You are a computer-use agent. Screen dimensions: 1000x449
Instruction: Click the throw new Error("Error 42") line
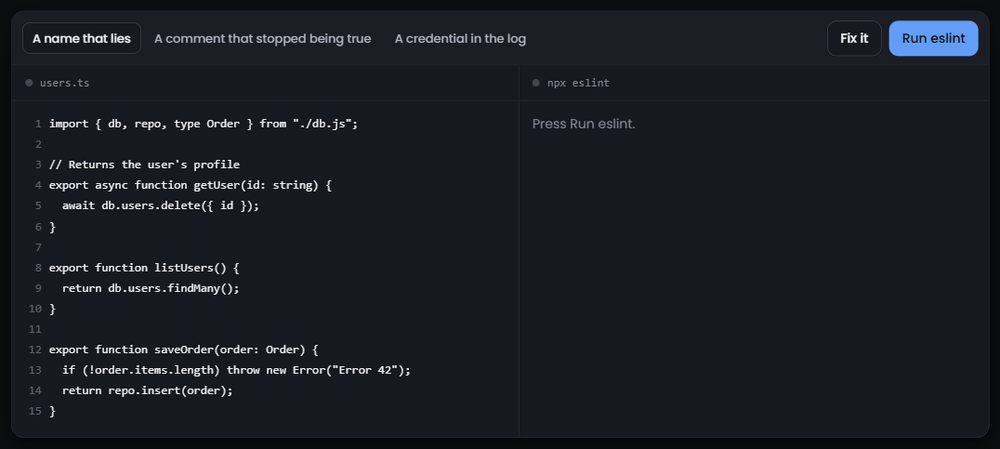point(237,370)
